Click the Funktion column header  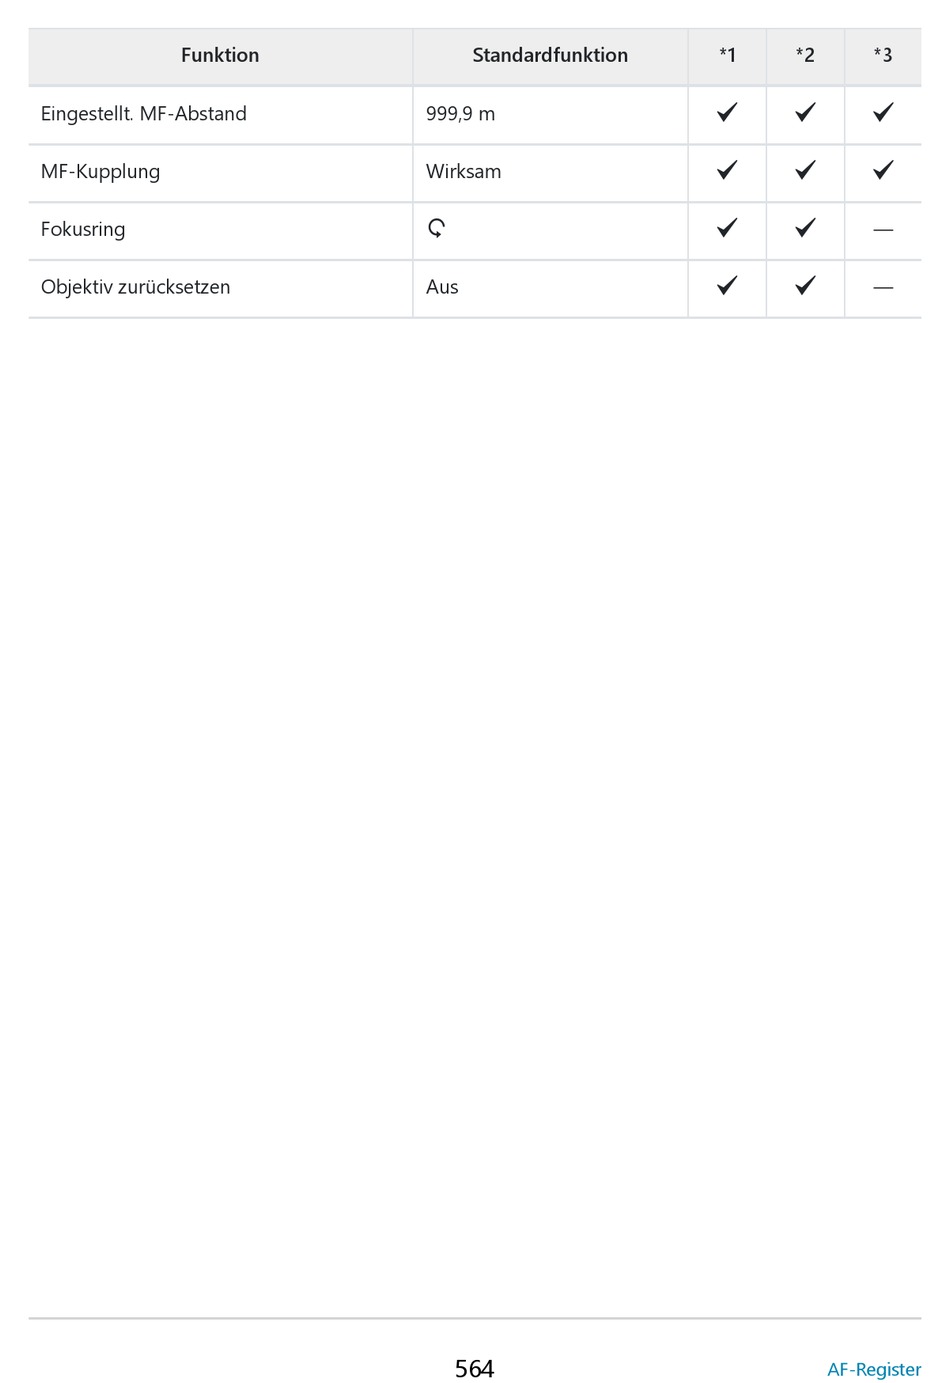coord(220,56)
